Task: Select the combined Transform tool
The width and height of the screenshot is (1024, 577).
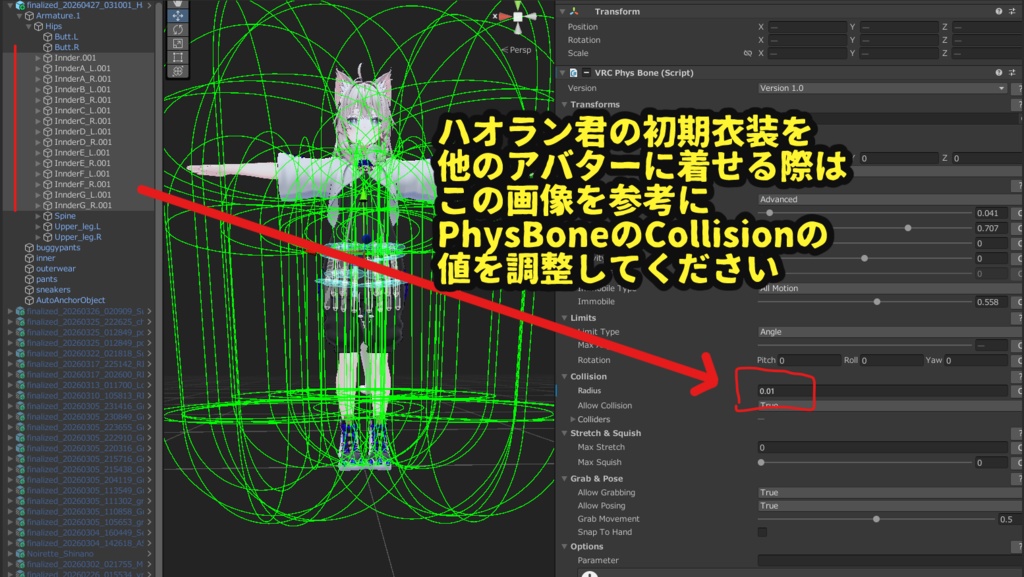Action: 178,71
